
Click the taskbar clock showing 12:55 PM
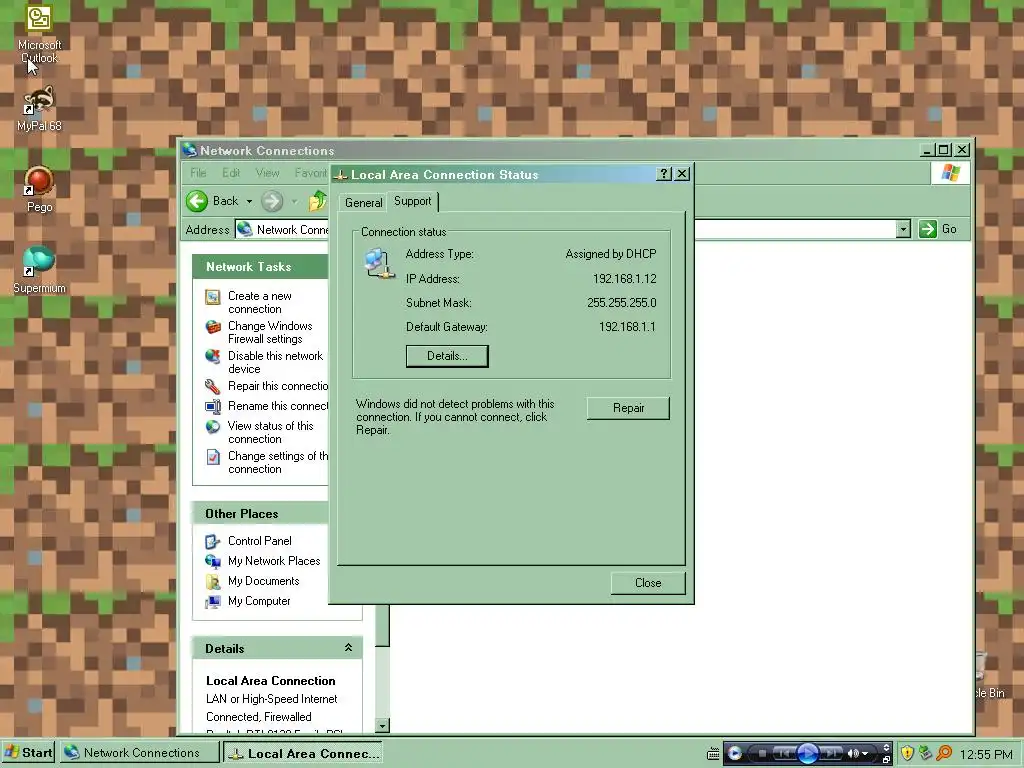(x=986, y=754)
